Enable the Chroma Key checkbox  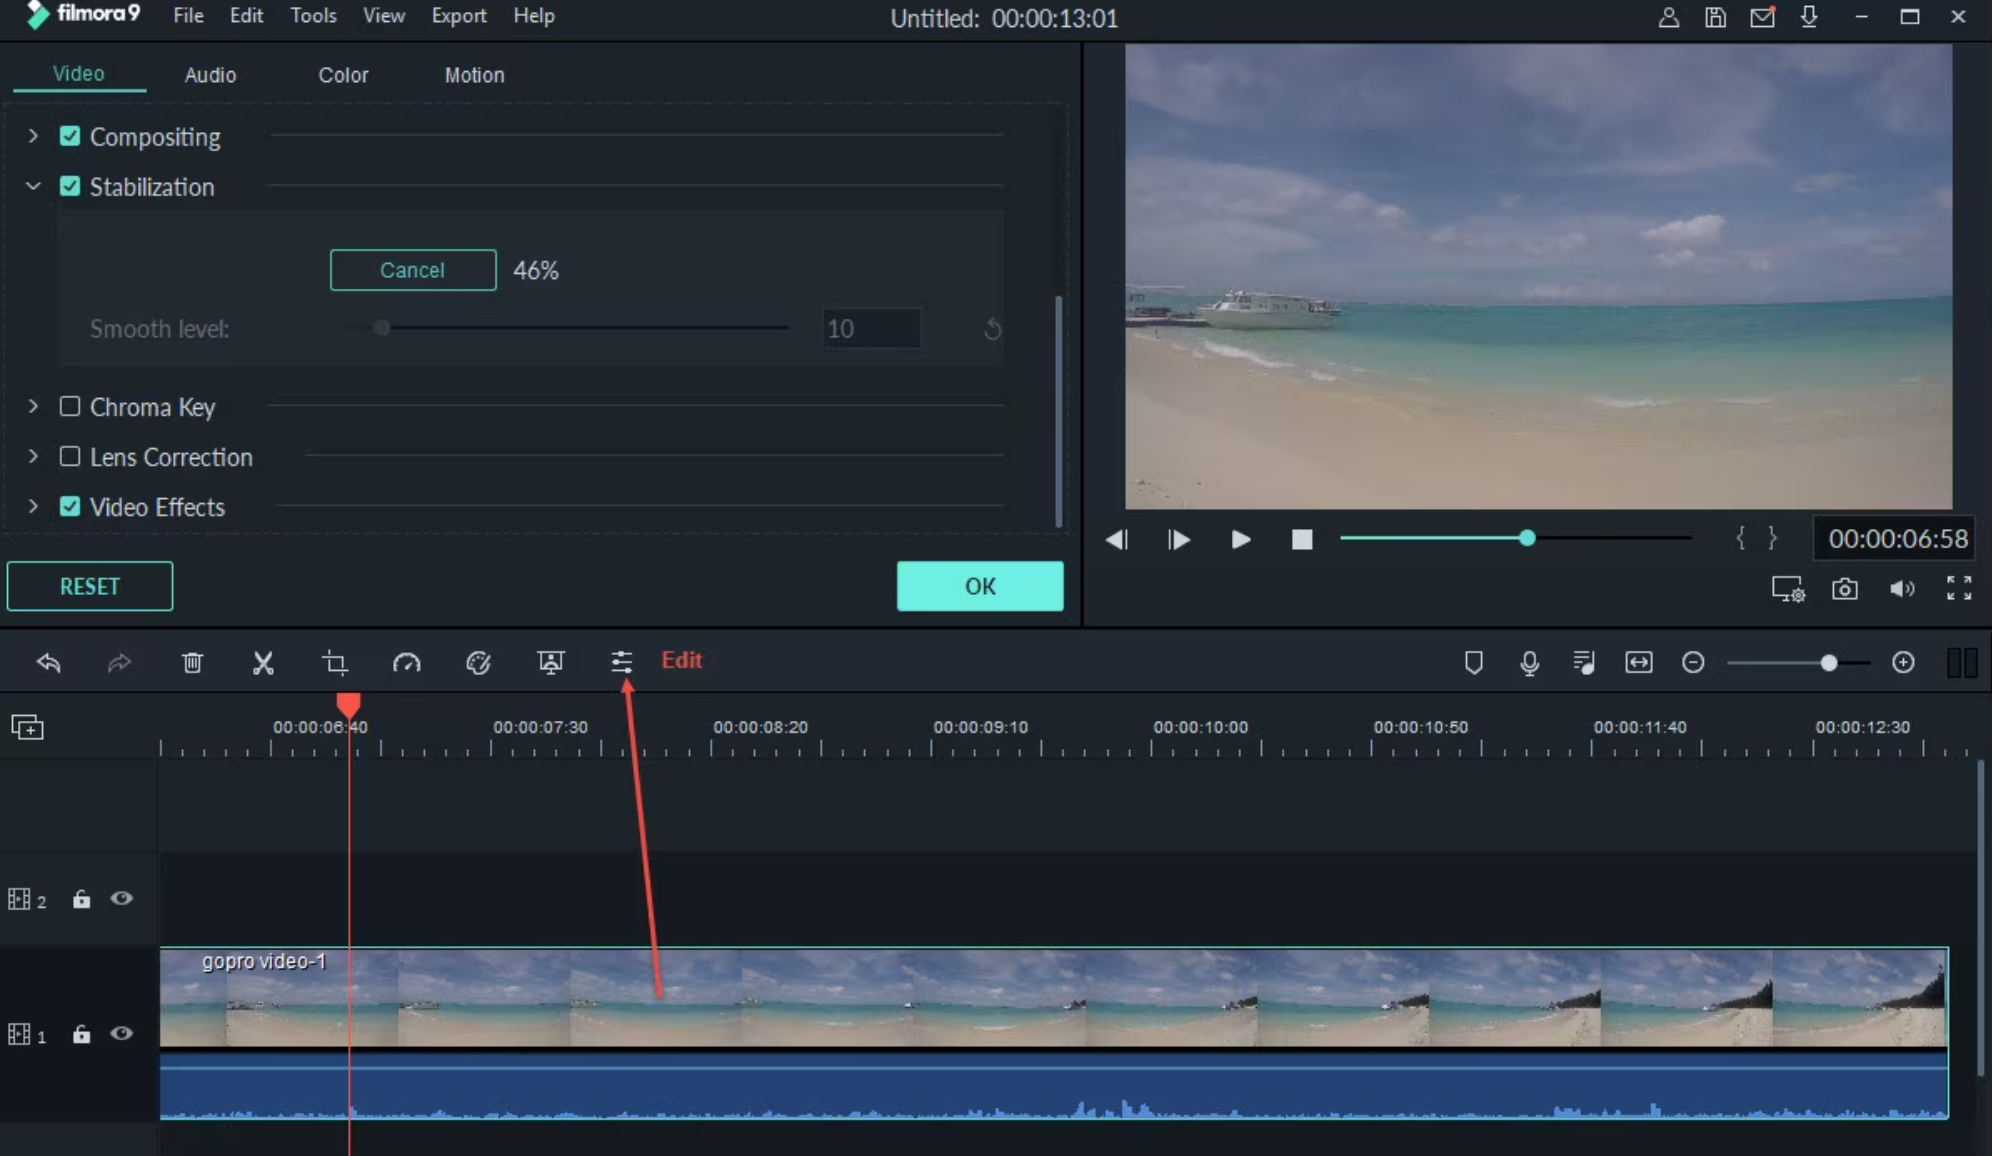70,407
